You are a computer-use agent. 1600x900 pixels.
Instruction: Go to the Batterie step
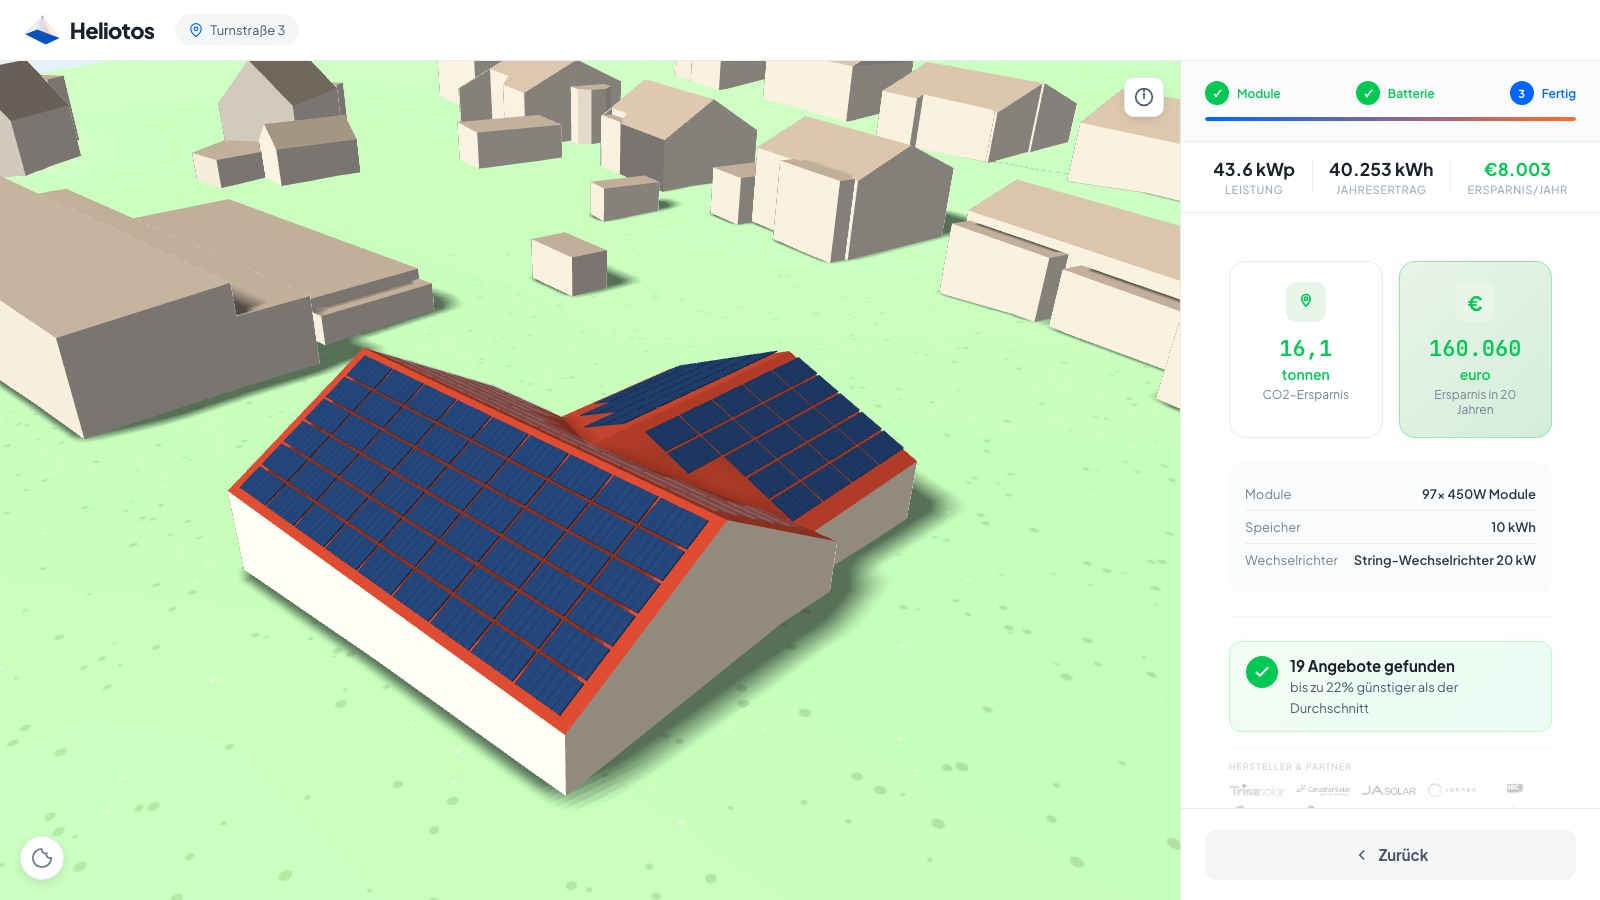pyautogui.click(x=1395, y=93)
